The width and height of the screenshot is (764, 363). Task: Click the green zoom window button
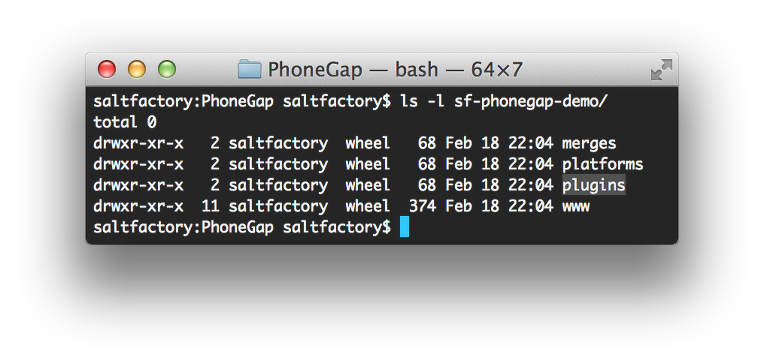[167, 69]
